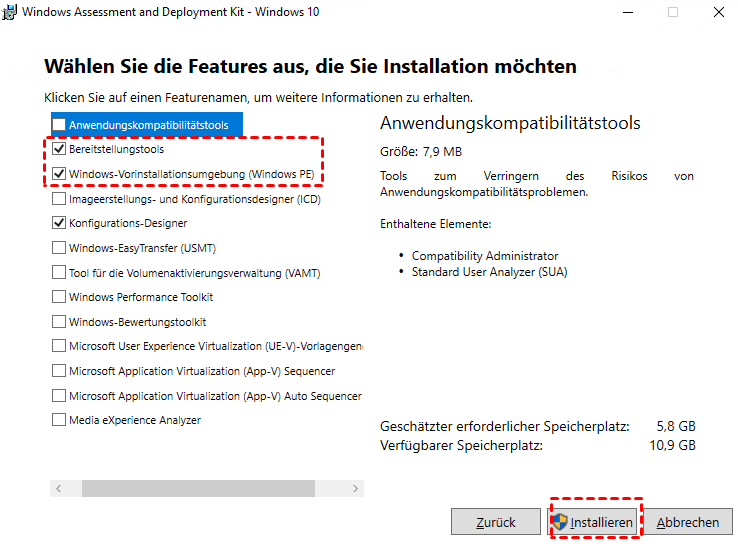Viewport: 738px width, 544px height.
Task: Click the Windows-Bewertungstoolkit feature name
Action: [x=137, y=322]
